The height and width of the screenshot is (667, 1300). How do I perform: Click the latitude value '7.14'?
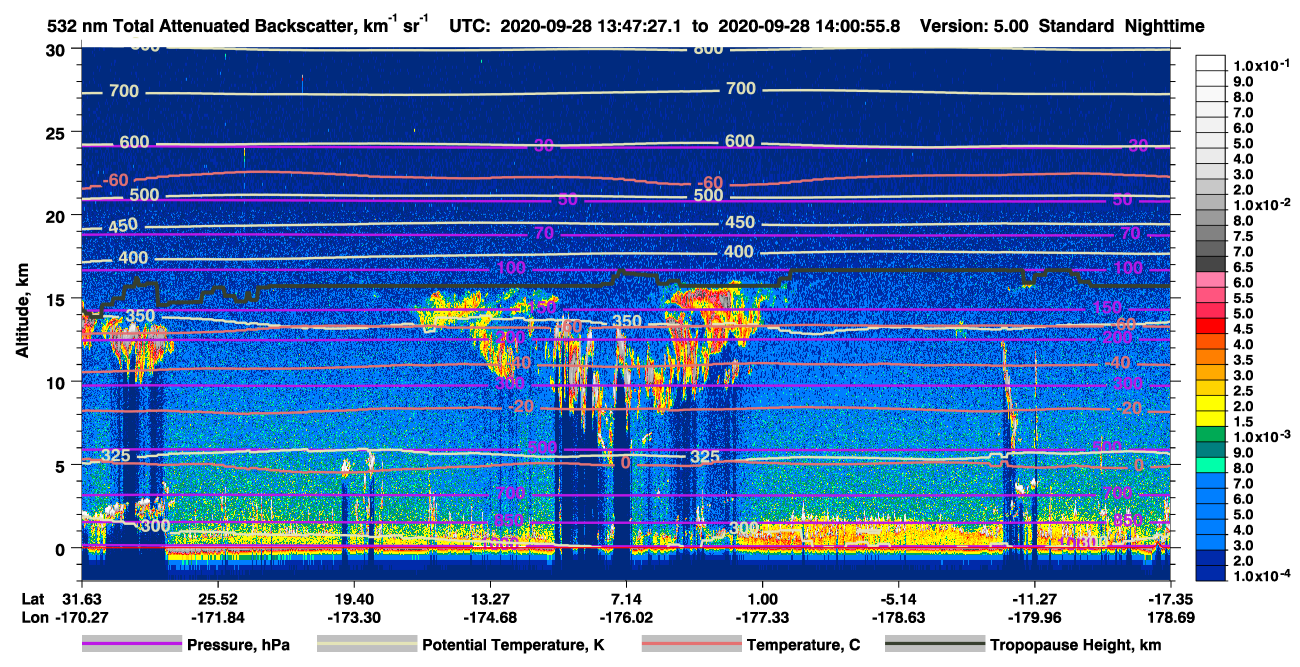click(626, 599)
